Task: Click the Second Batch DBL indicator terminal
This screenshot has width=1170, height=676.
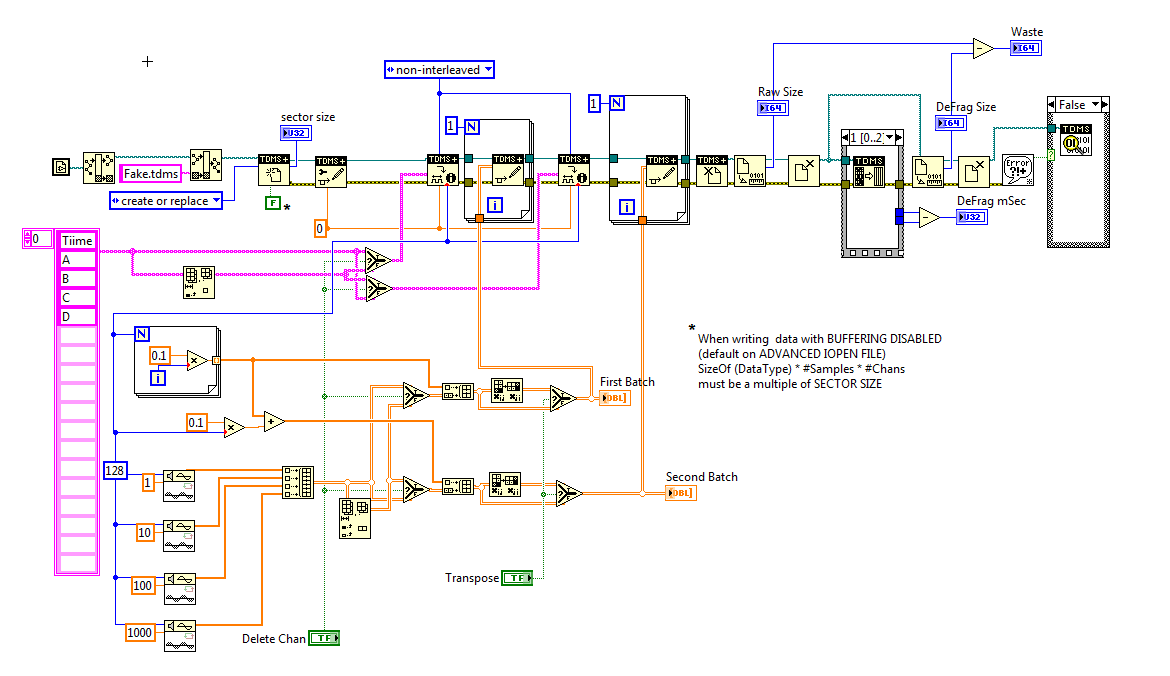Action: point(681,493)
